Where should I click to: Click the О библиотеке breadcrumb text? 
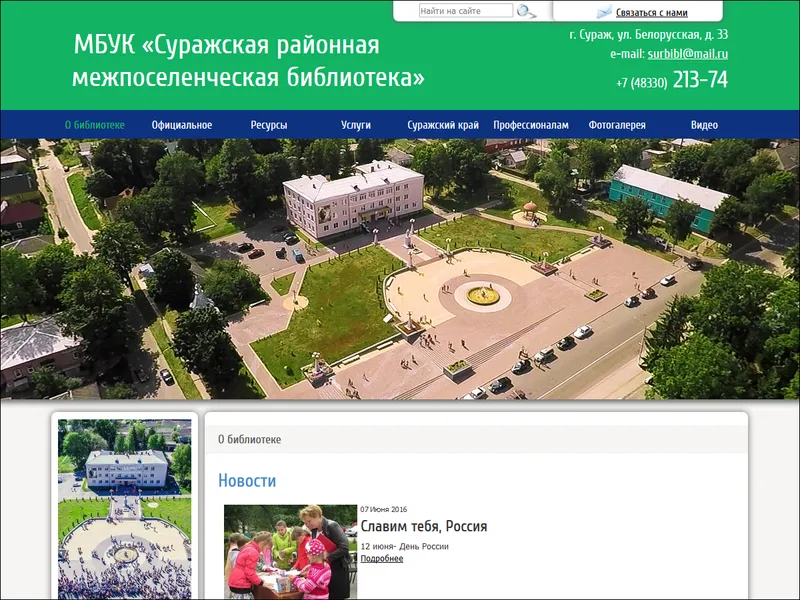[x=249, y=439]
